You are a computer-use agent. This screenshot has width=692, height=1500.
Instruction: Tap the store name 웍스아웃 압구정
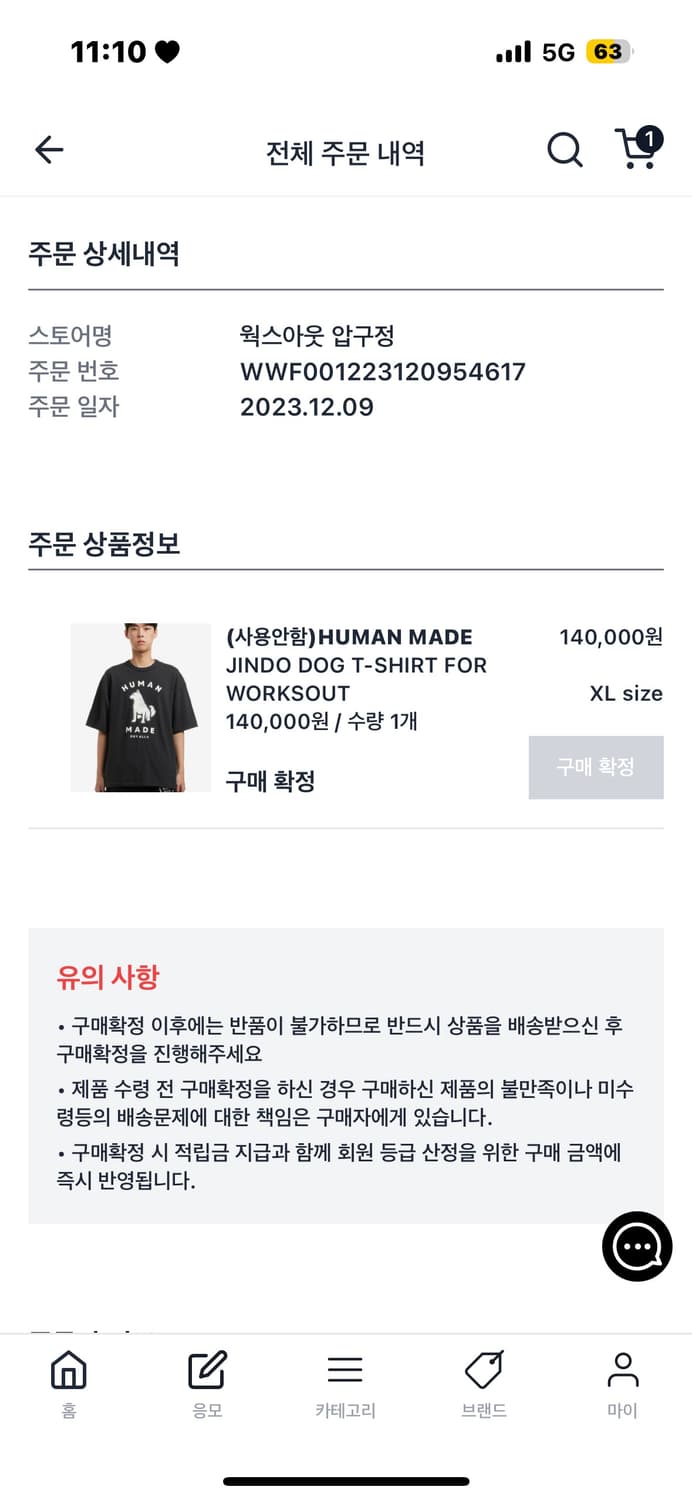pyautogui.click(x=317, y=336)
